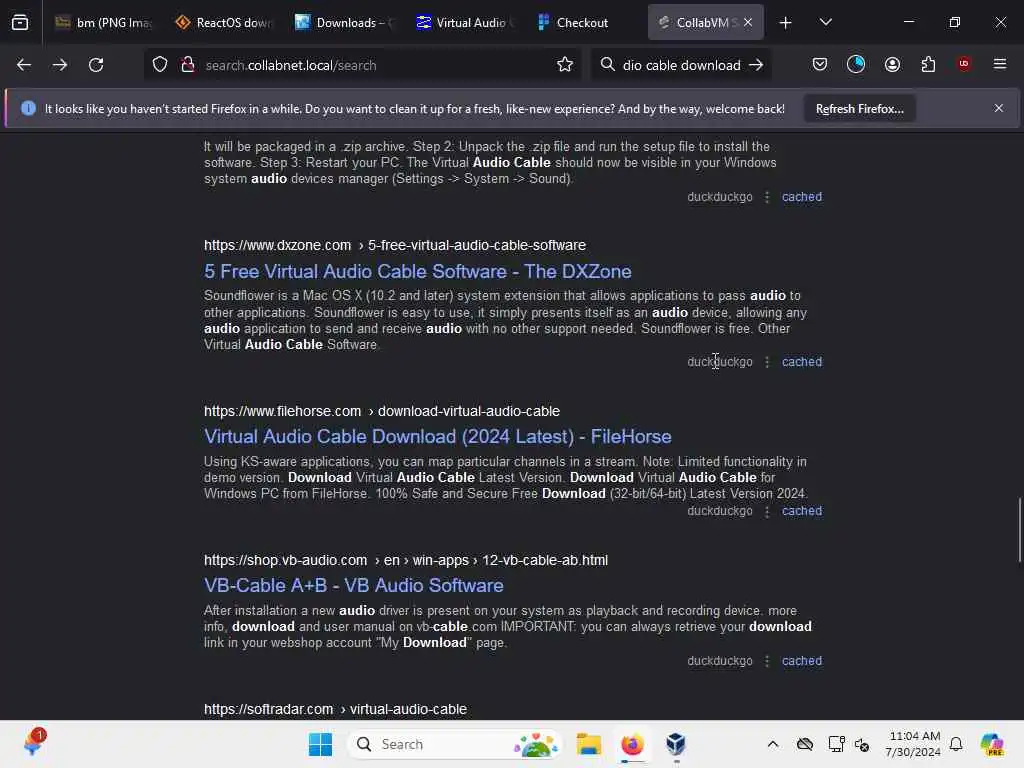Image resolution: width=1024 pixels, height=768 pixels.
Task: Go back to the previous page
Action: (x=24, y=65)
